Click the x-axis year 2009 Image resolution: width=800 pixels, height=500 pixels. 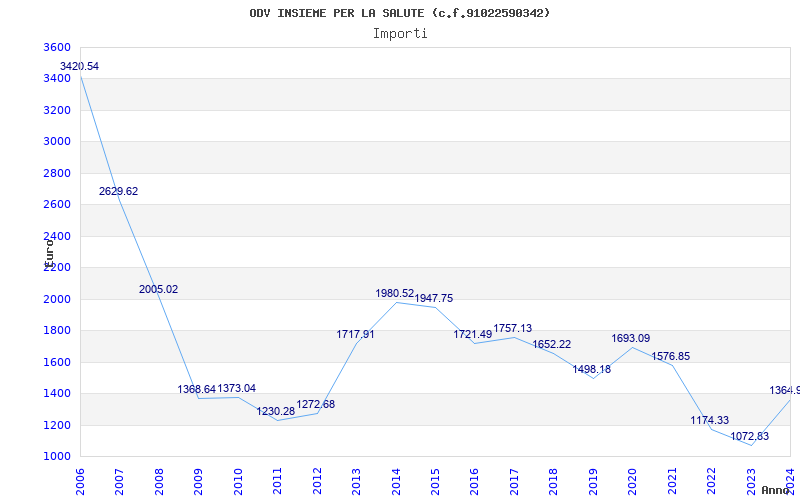coord(198,482)
